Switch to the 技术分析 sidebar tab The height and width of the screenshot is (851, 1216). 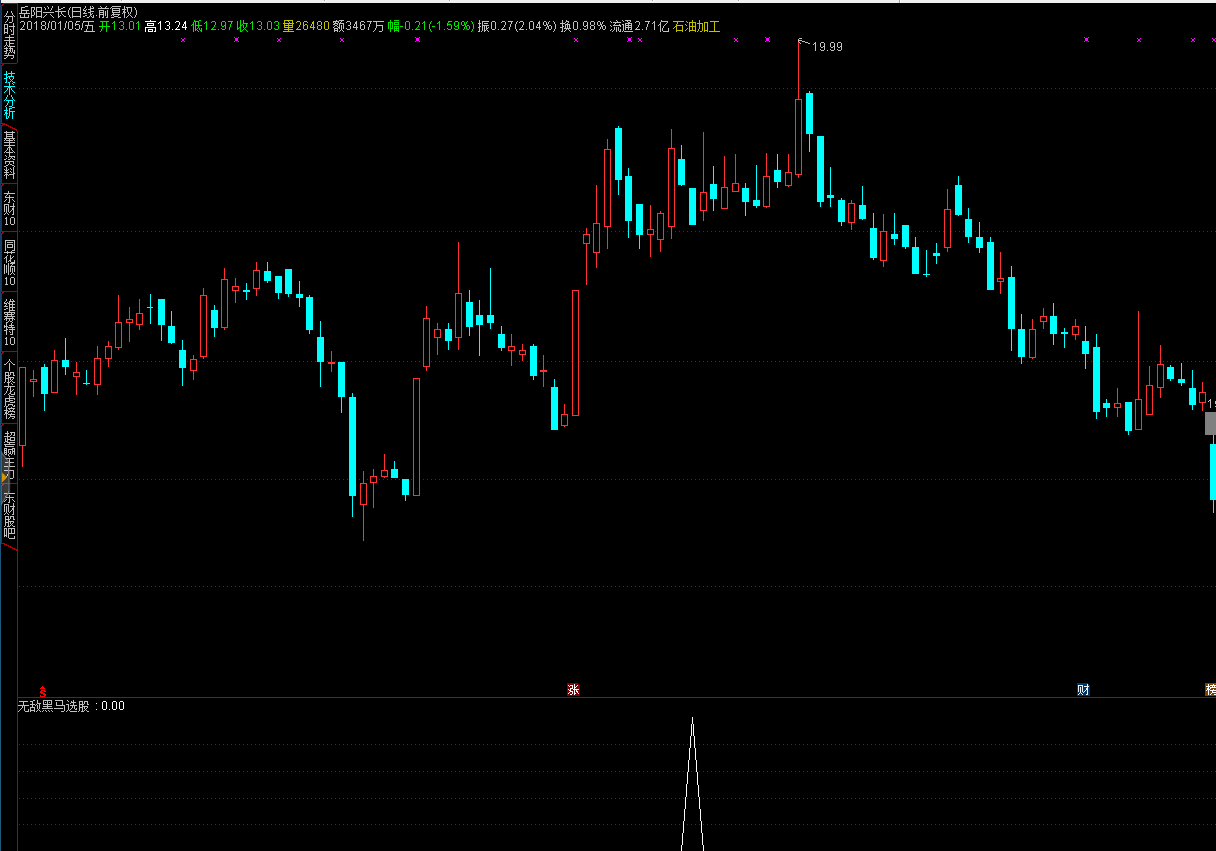pos(9,95)
